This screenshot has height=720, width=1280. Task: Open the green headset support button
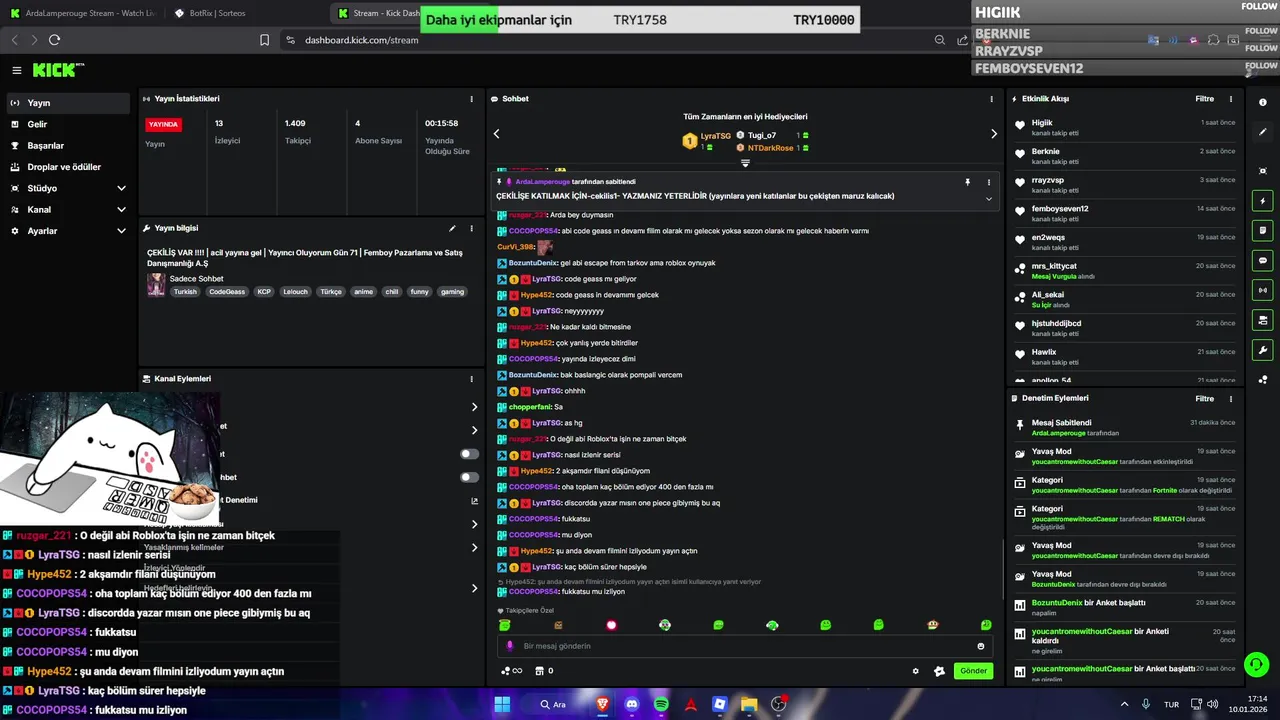tap(1257, 664)
